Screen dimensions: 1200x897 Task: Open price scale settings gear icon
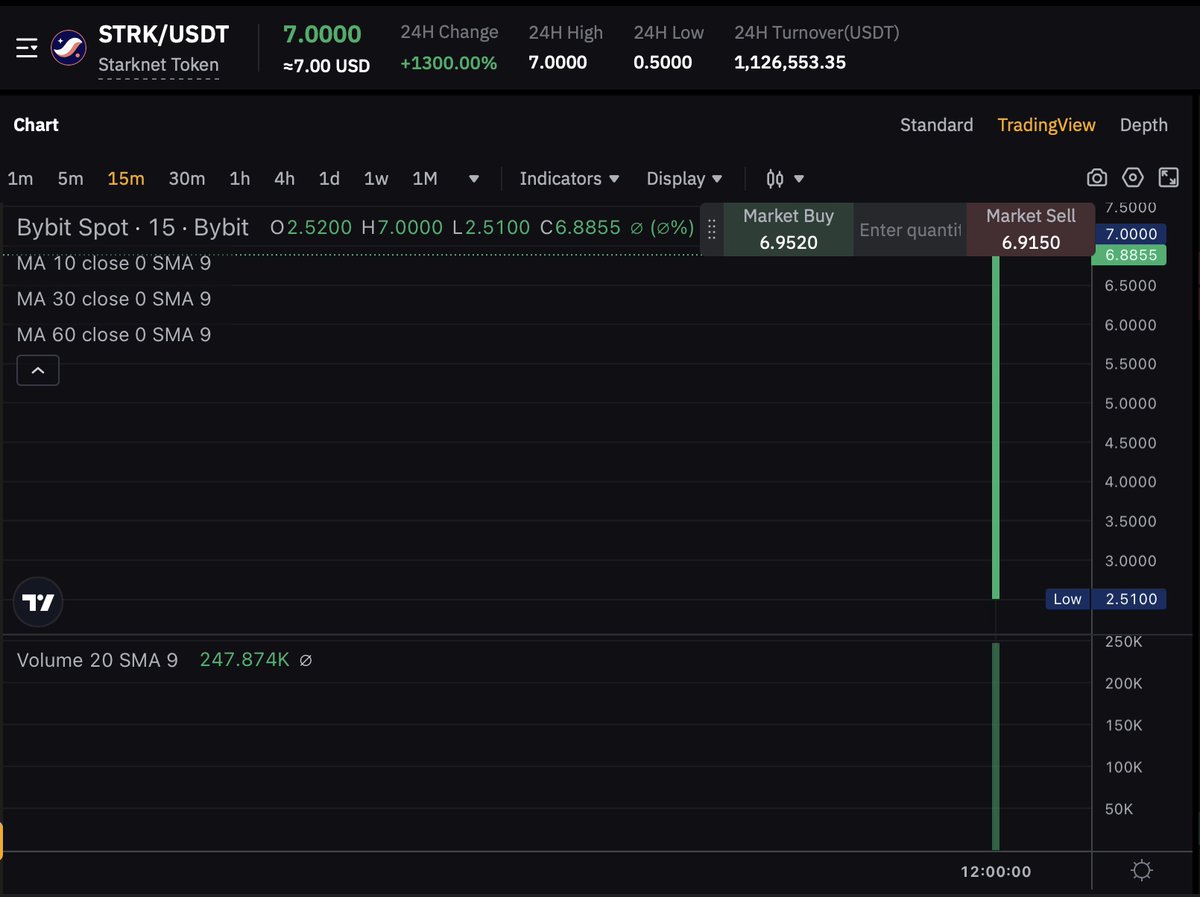tap(1141, 871)
